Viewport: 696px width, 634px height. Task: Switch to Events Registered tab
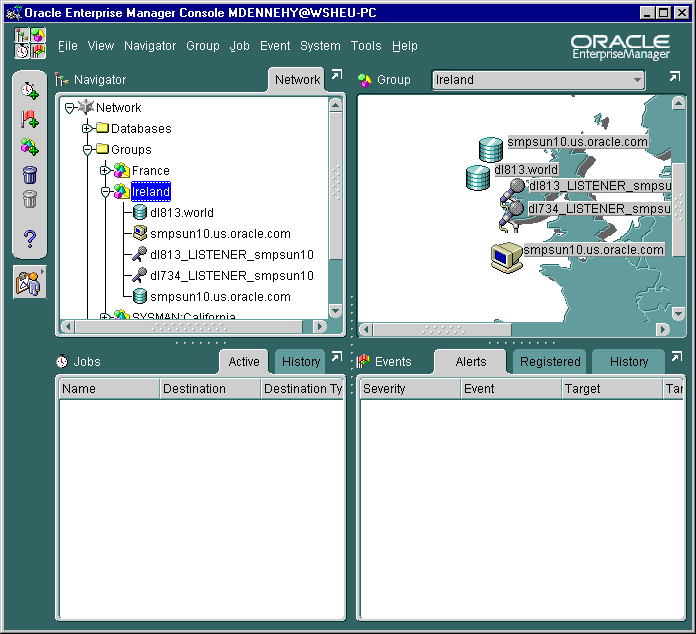pyautogui.click(x=550, y=361)
